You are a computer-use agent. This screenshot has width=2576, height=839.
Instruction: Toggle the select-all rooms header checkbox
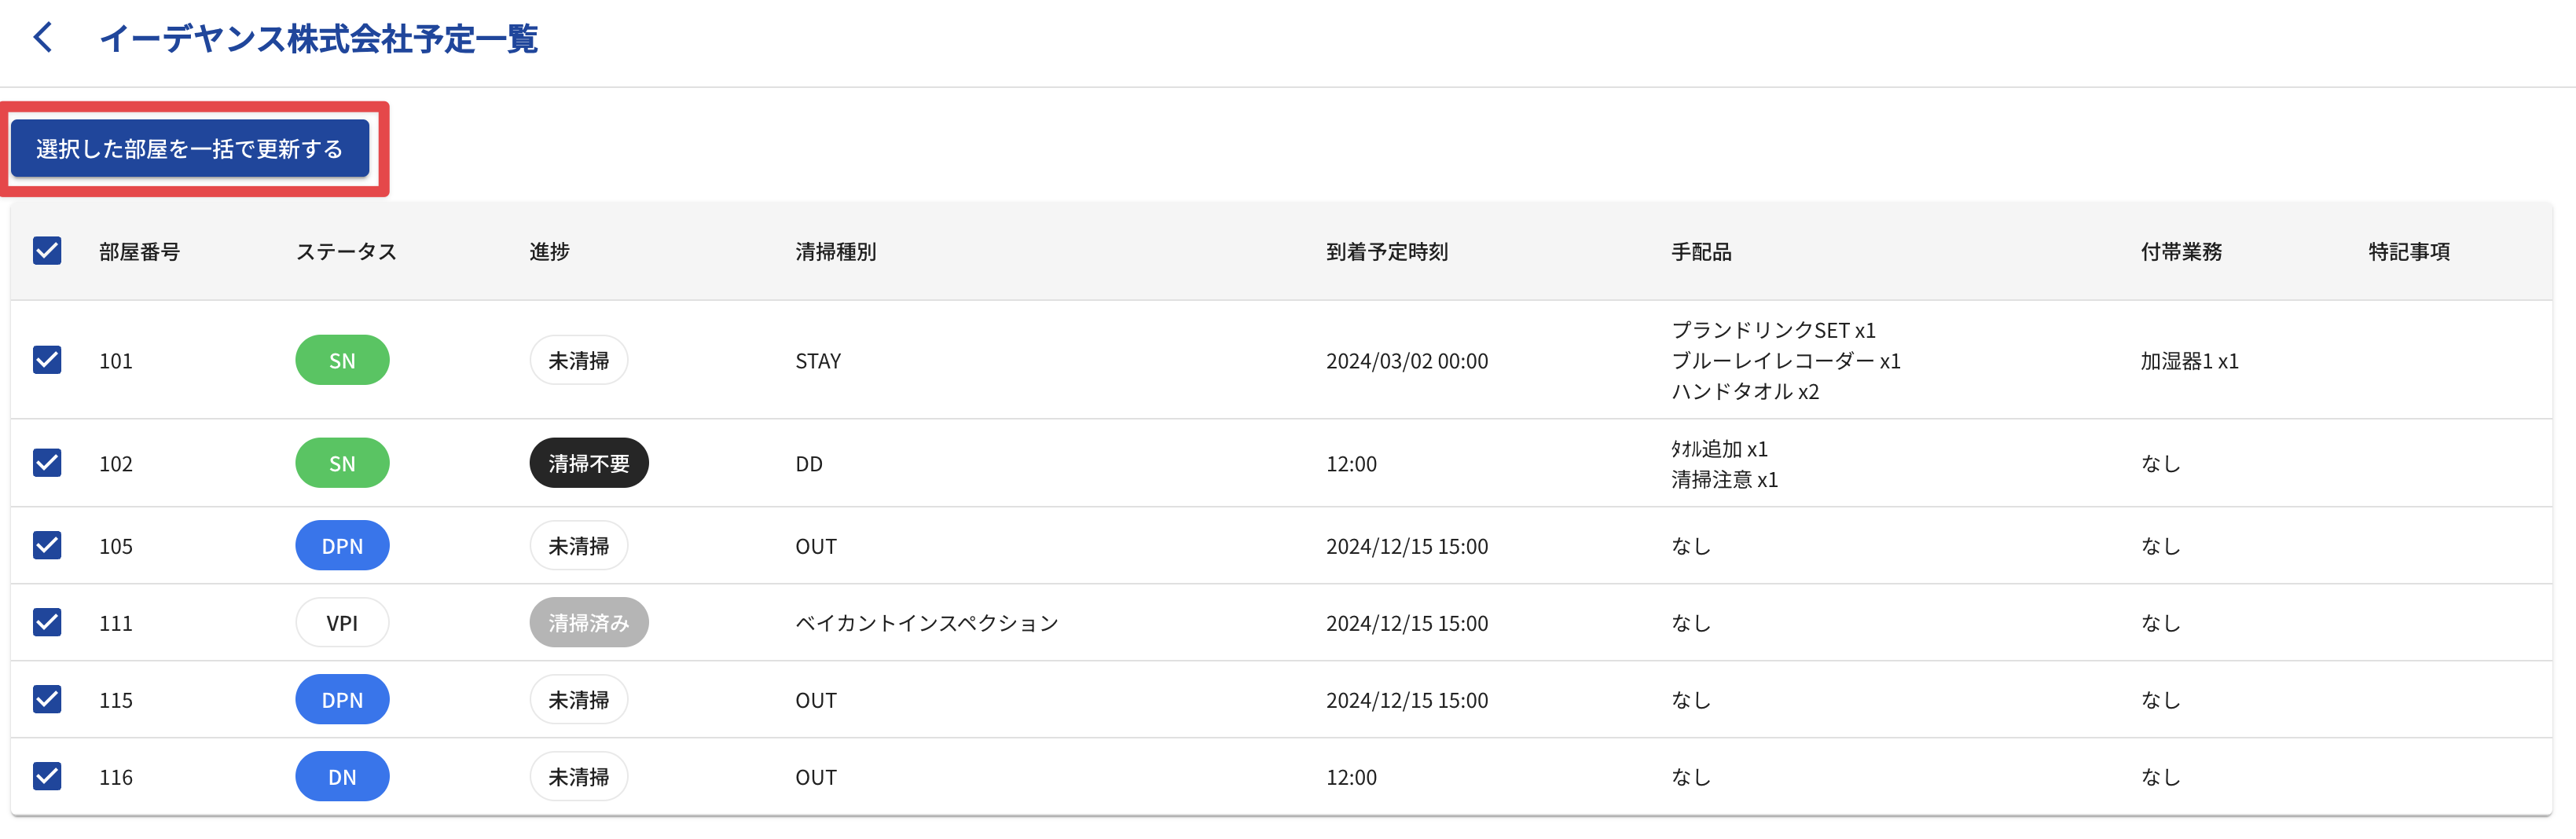pyautogui.click(x=47, y=251)
